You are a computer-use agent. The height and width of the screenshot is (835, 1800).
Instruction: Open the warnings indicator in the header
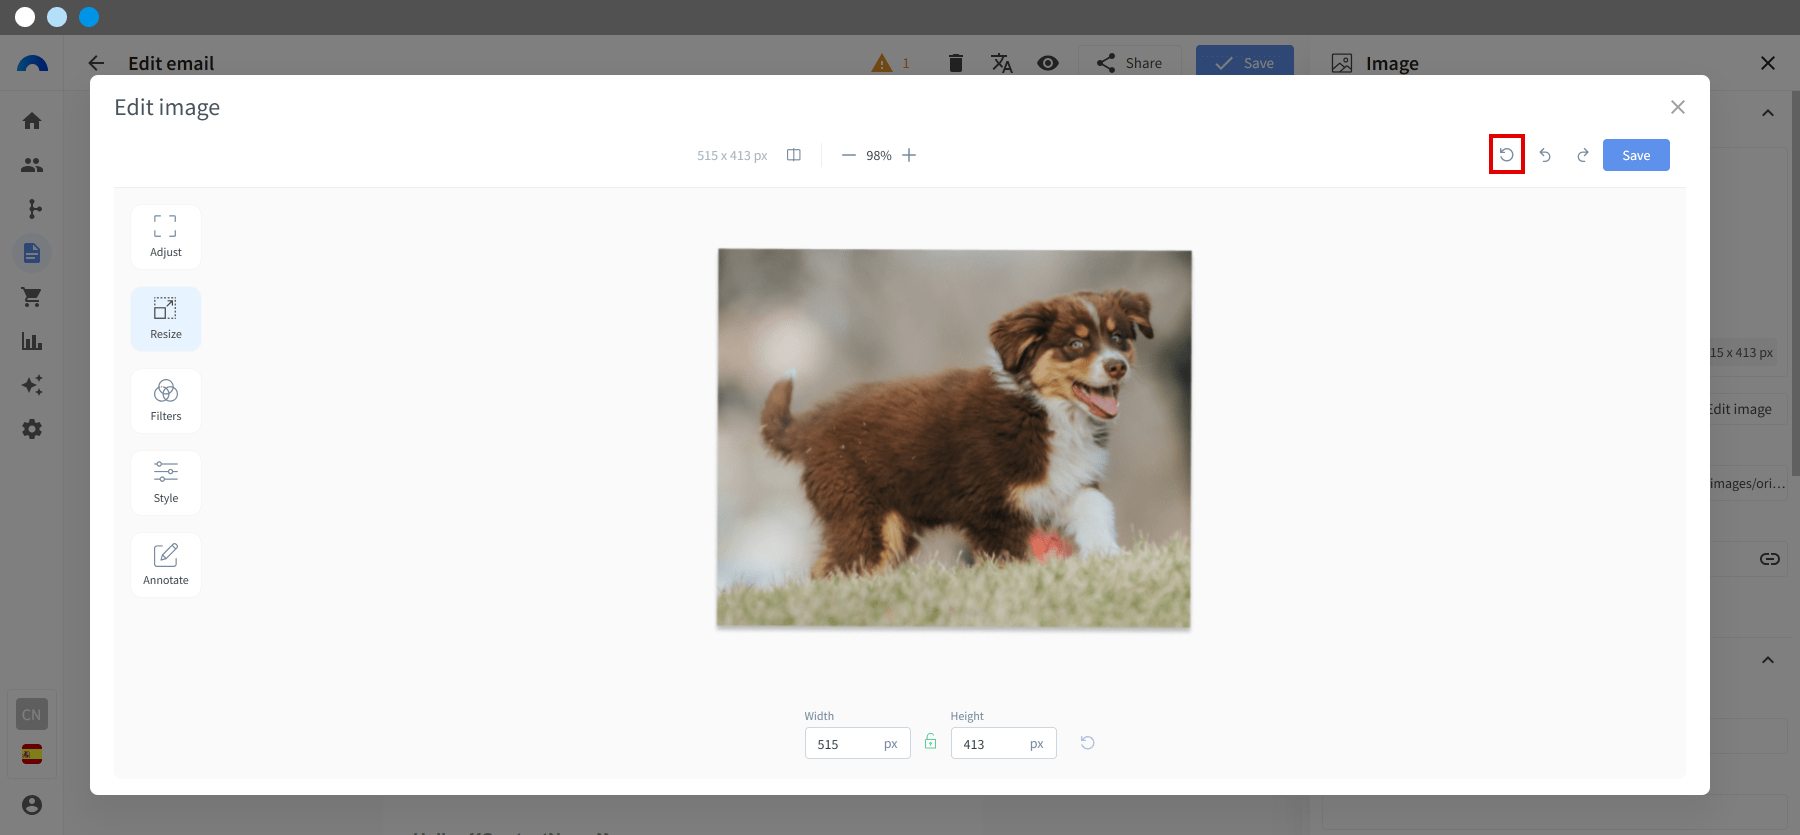pos(890,63)
